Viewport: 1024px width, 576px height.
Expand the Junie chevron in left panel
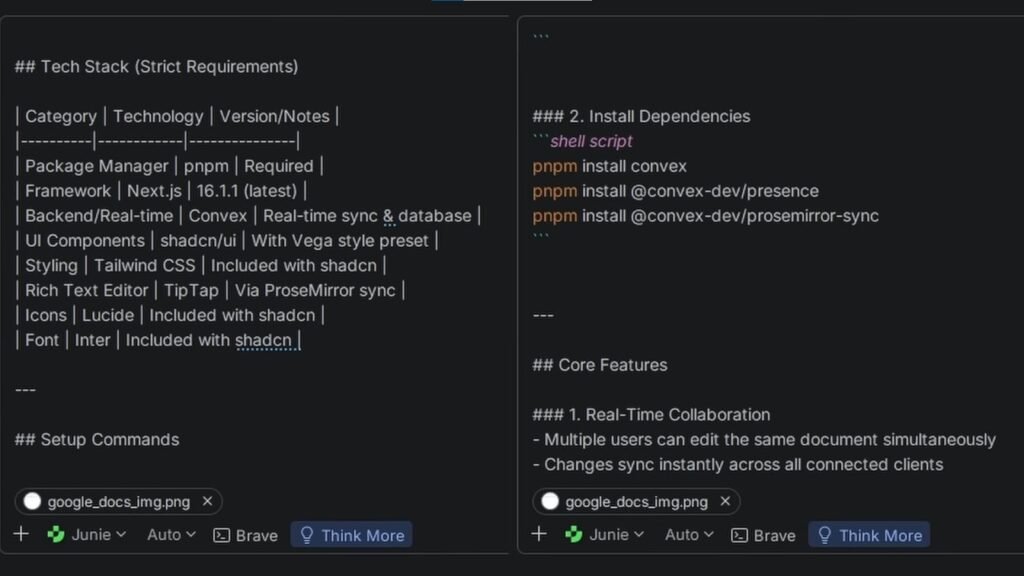coord(121,535)
